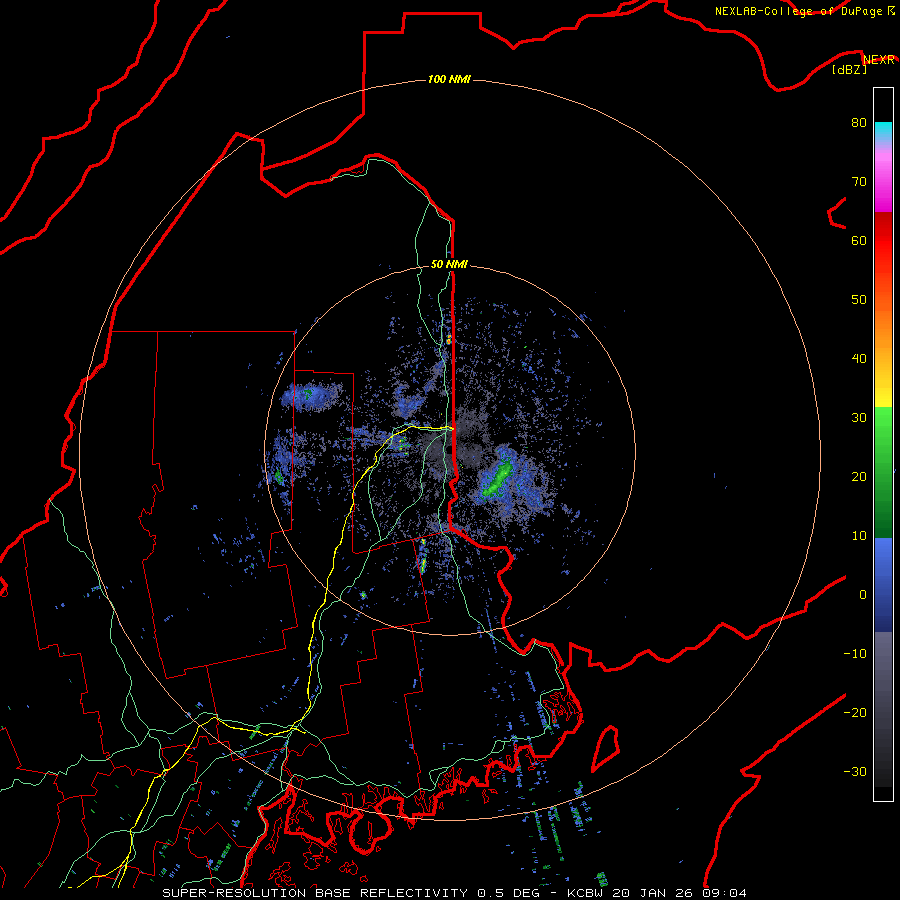Image resolution: width=900 pixels, height=900 pixels.
Task: Click the 20 JAN 26 09:04 timestamp
Action: 680,893
